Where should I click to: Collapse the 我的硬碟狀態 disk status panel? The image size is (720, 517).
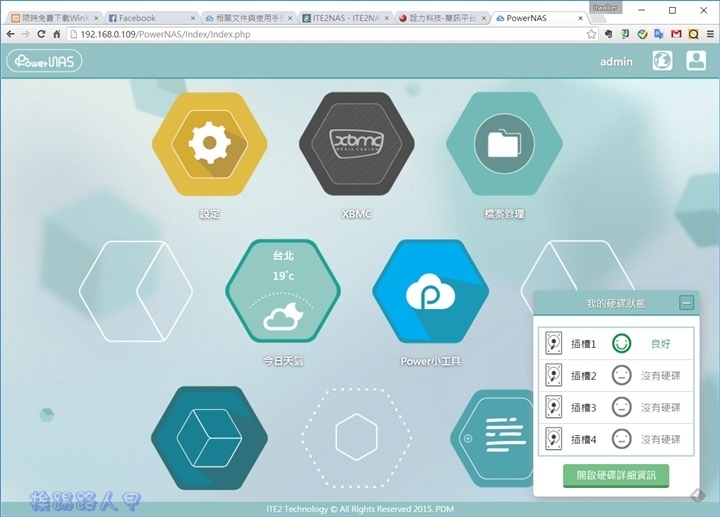(x=686, y=302)
